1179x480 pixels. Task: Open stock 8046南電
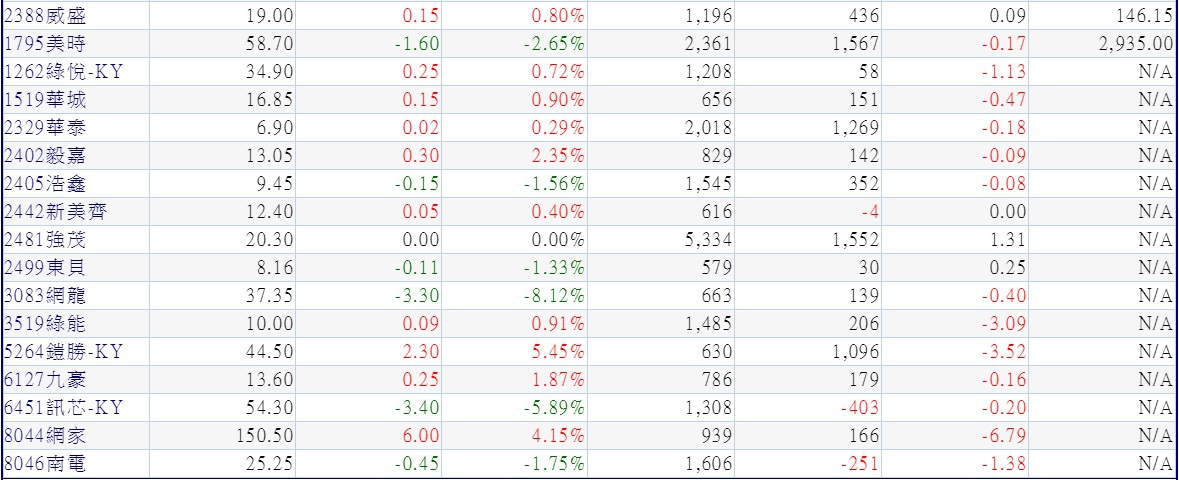coord(44,465)
